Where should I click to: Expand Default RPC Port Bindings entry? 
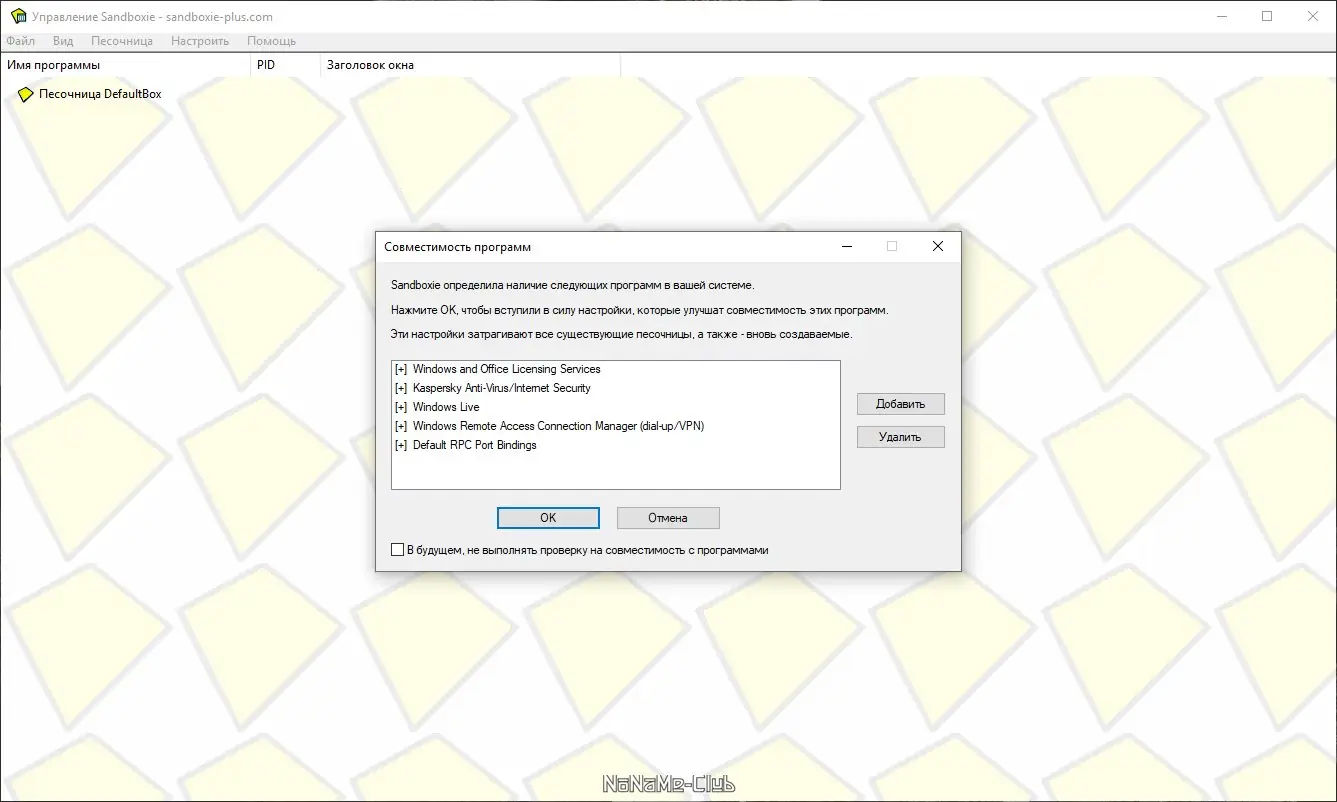(401, 445)
